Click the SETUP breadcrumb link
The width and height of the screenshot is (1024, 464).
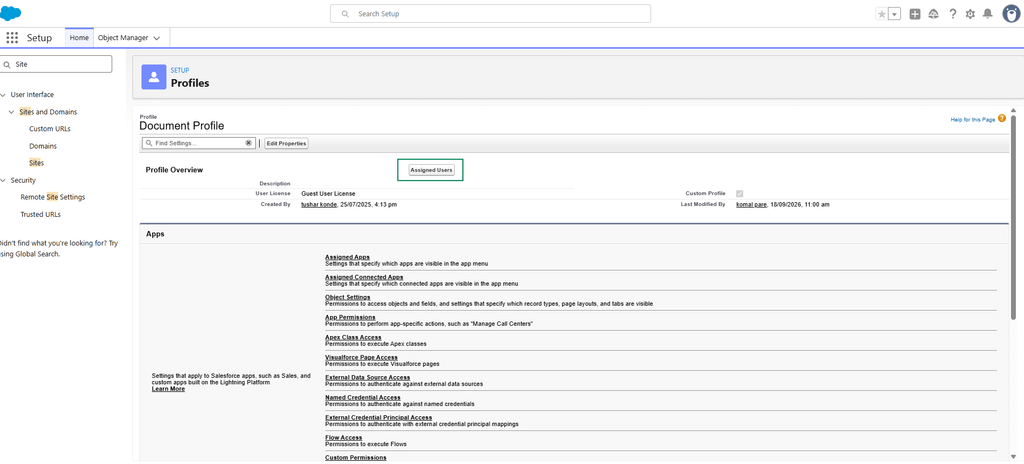(180, 70)
